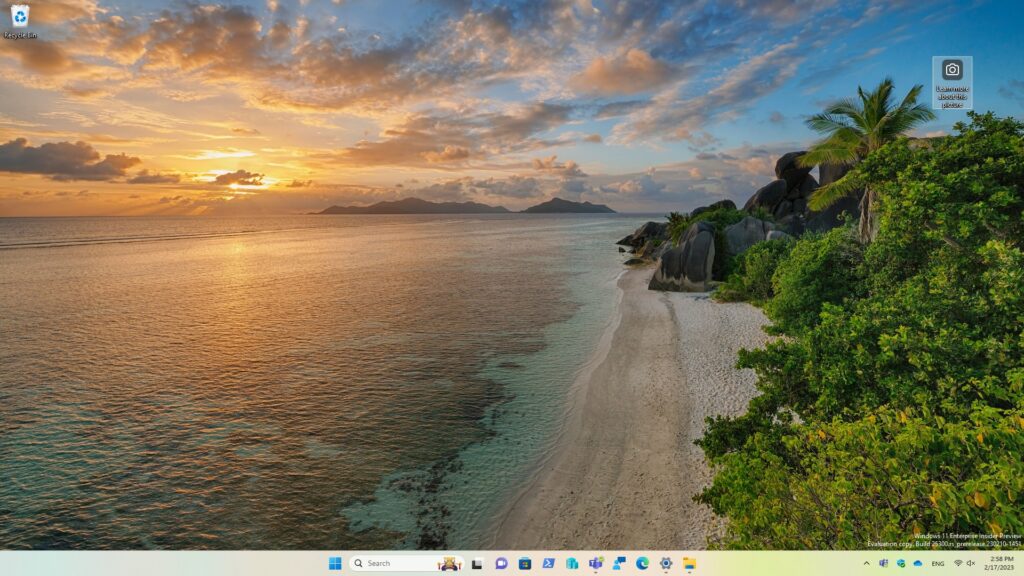Image resolution: width=1024 pixels, height=576 pixels.
Task: Launch the purple Chat app on taskbar
Action: click(501, 563)
